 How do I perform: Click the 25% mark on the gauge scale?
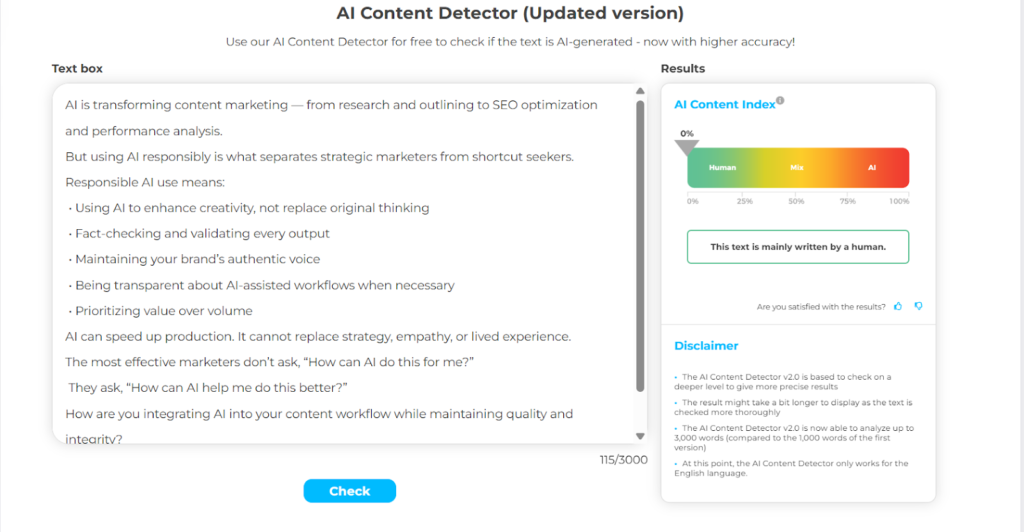[744, 201]
